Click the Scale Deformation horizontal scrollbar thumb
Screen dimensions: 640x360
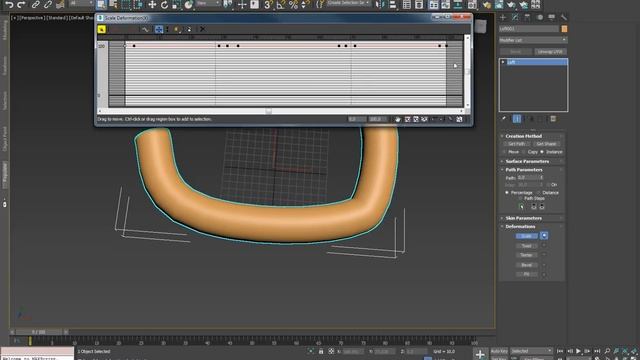pyautogui.click(x=268, y=111)
